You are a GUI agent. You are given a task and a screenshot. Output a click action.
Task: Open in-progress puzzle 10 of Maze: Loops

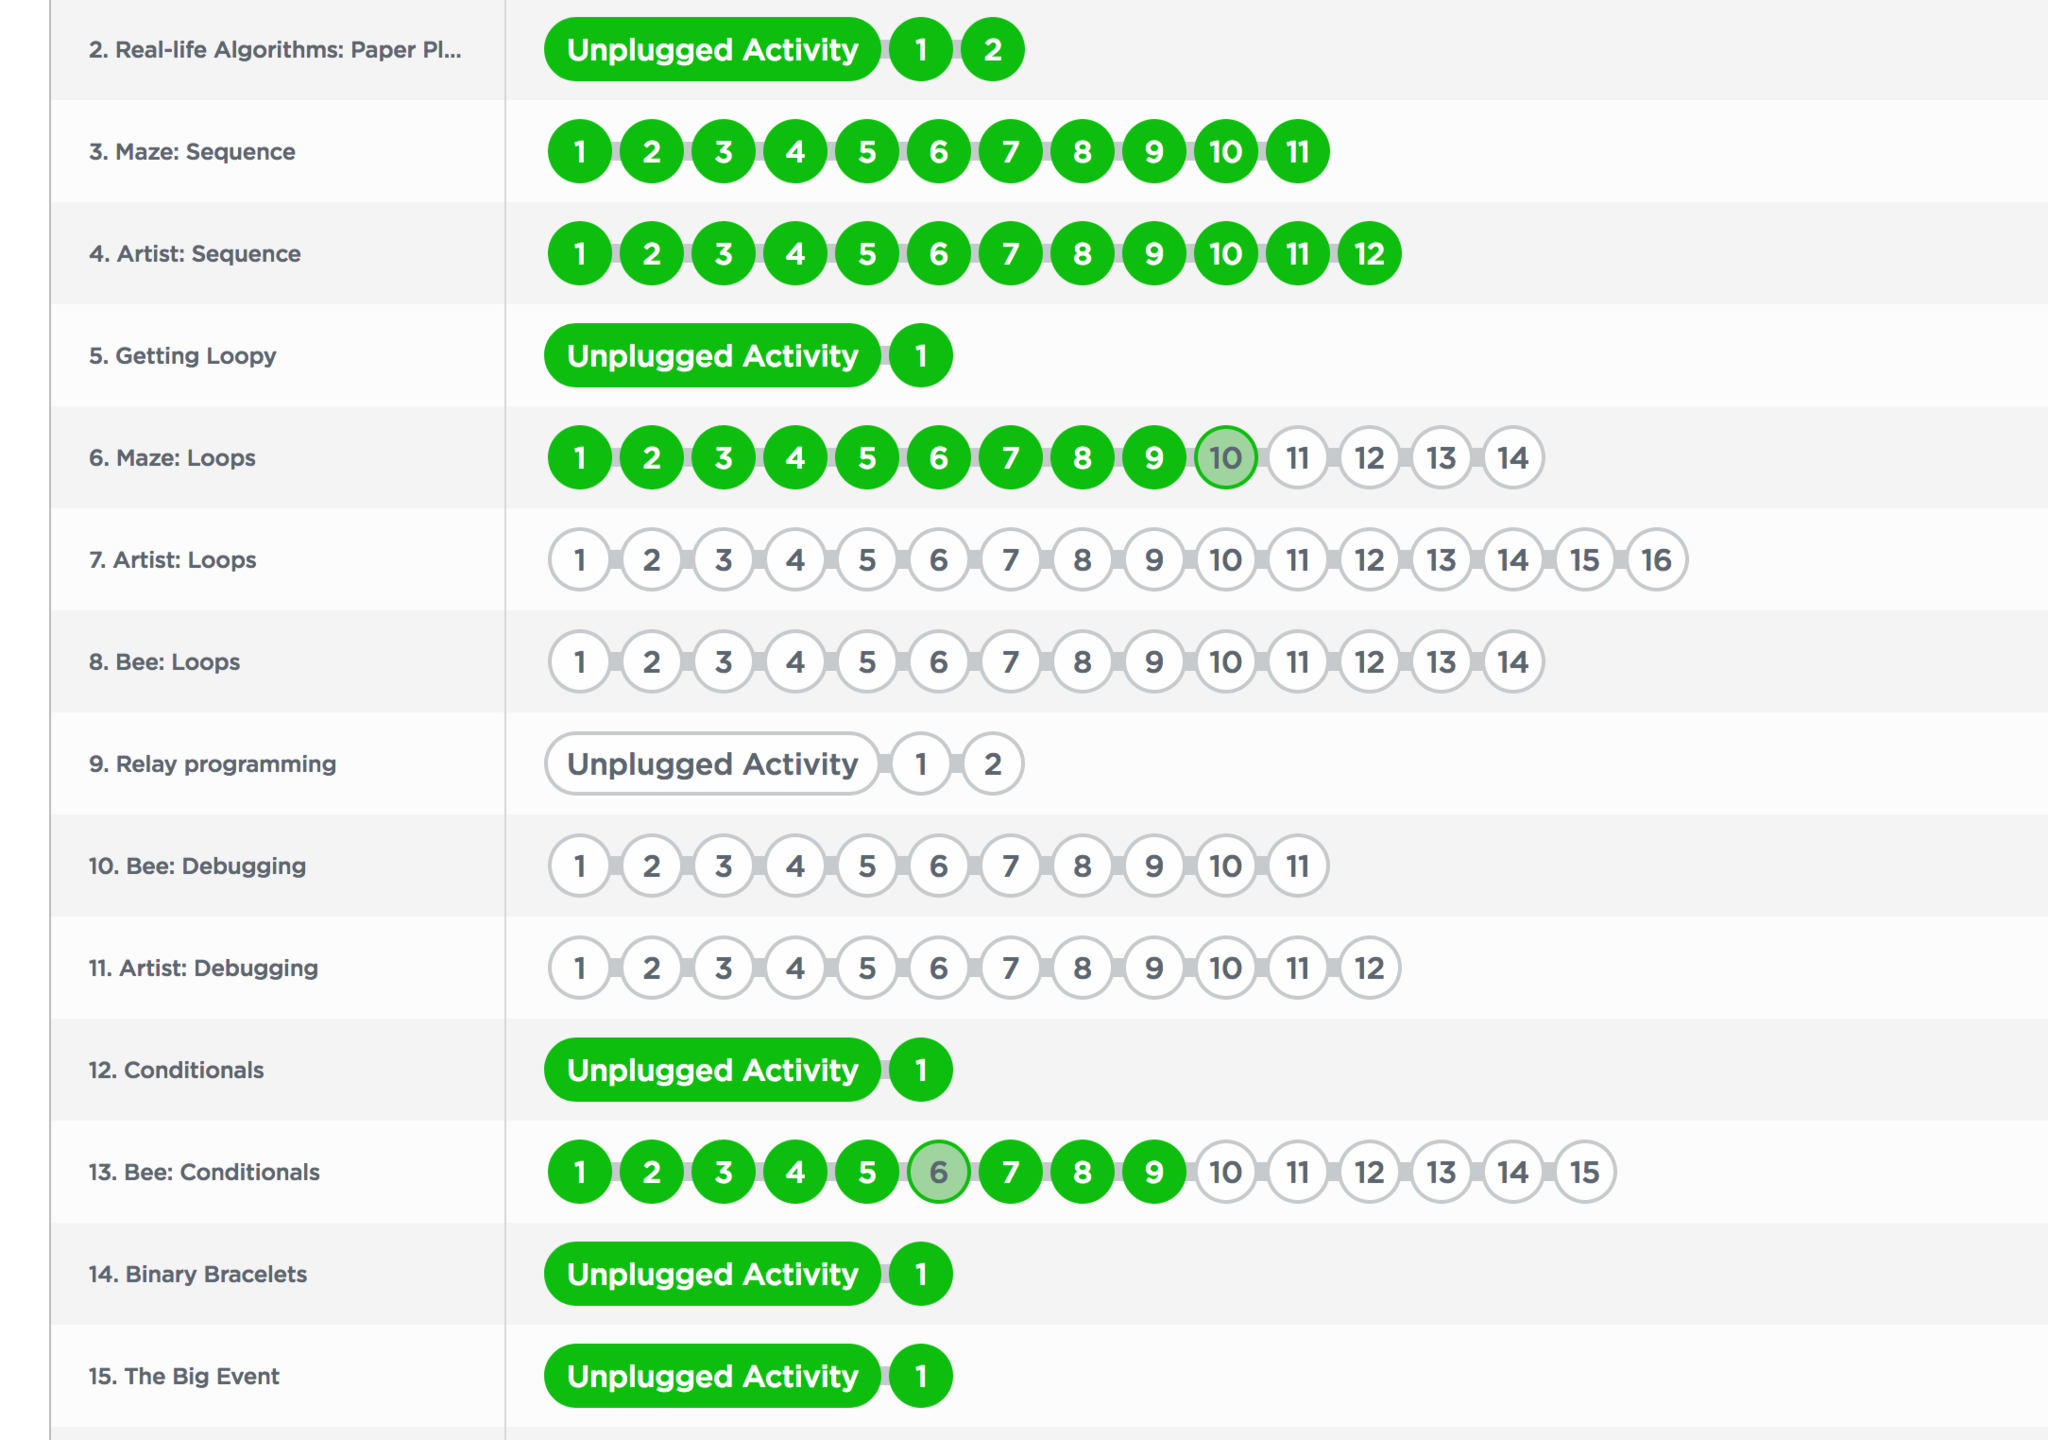click(1225, 458)
